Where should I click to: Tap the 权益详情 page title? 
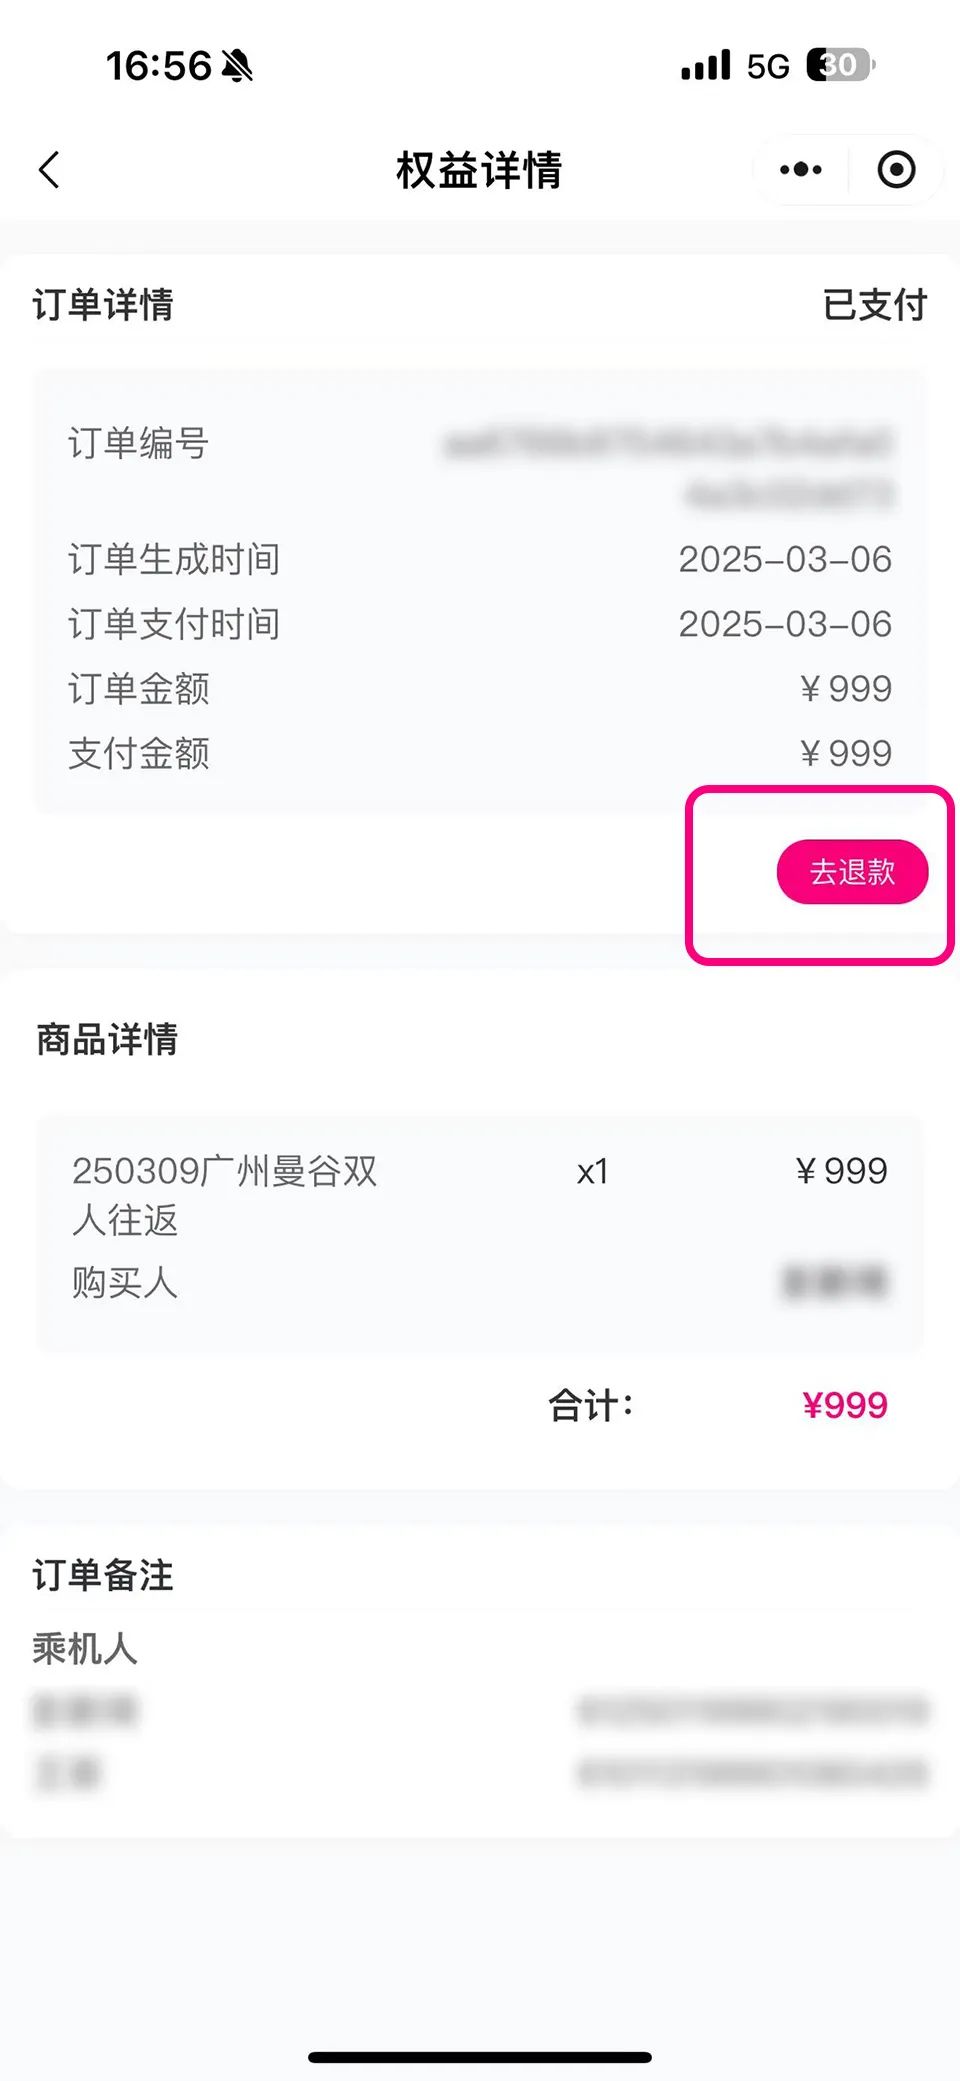(479, 170)
